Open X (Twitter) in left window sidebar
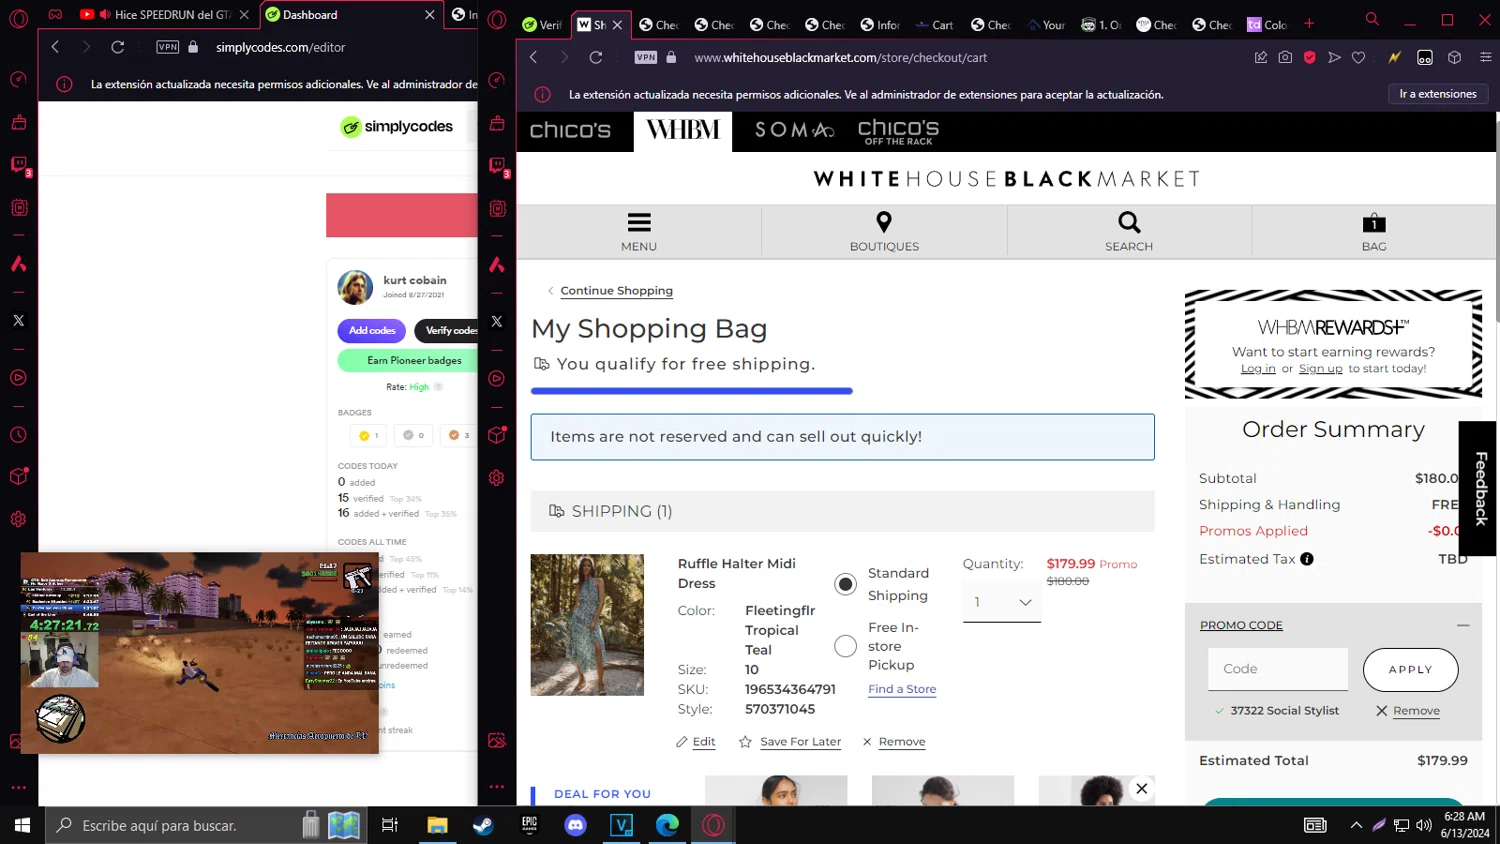This screenshot has width=1500, height=844. 18,321
